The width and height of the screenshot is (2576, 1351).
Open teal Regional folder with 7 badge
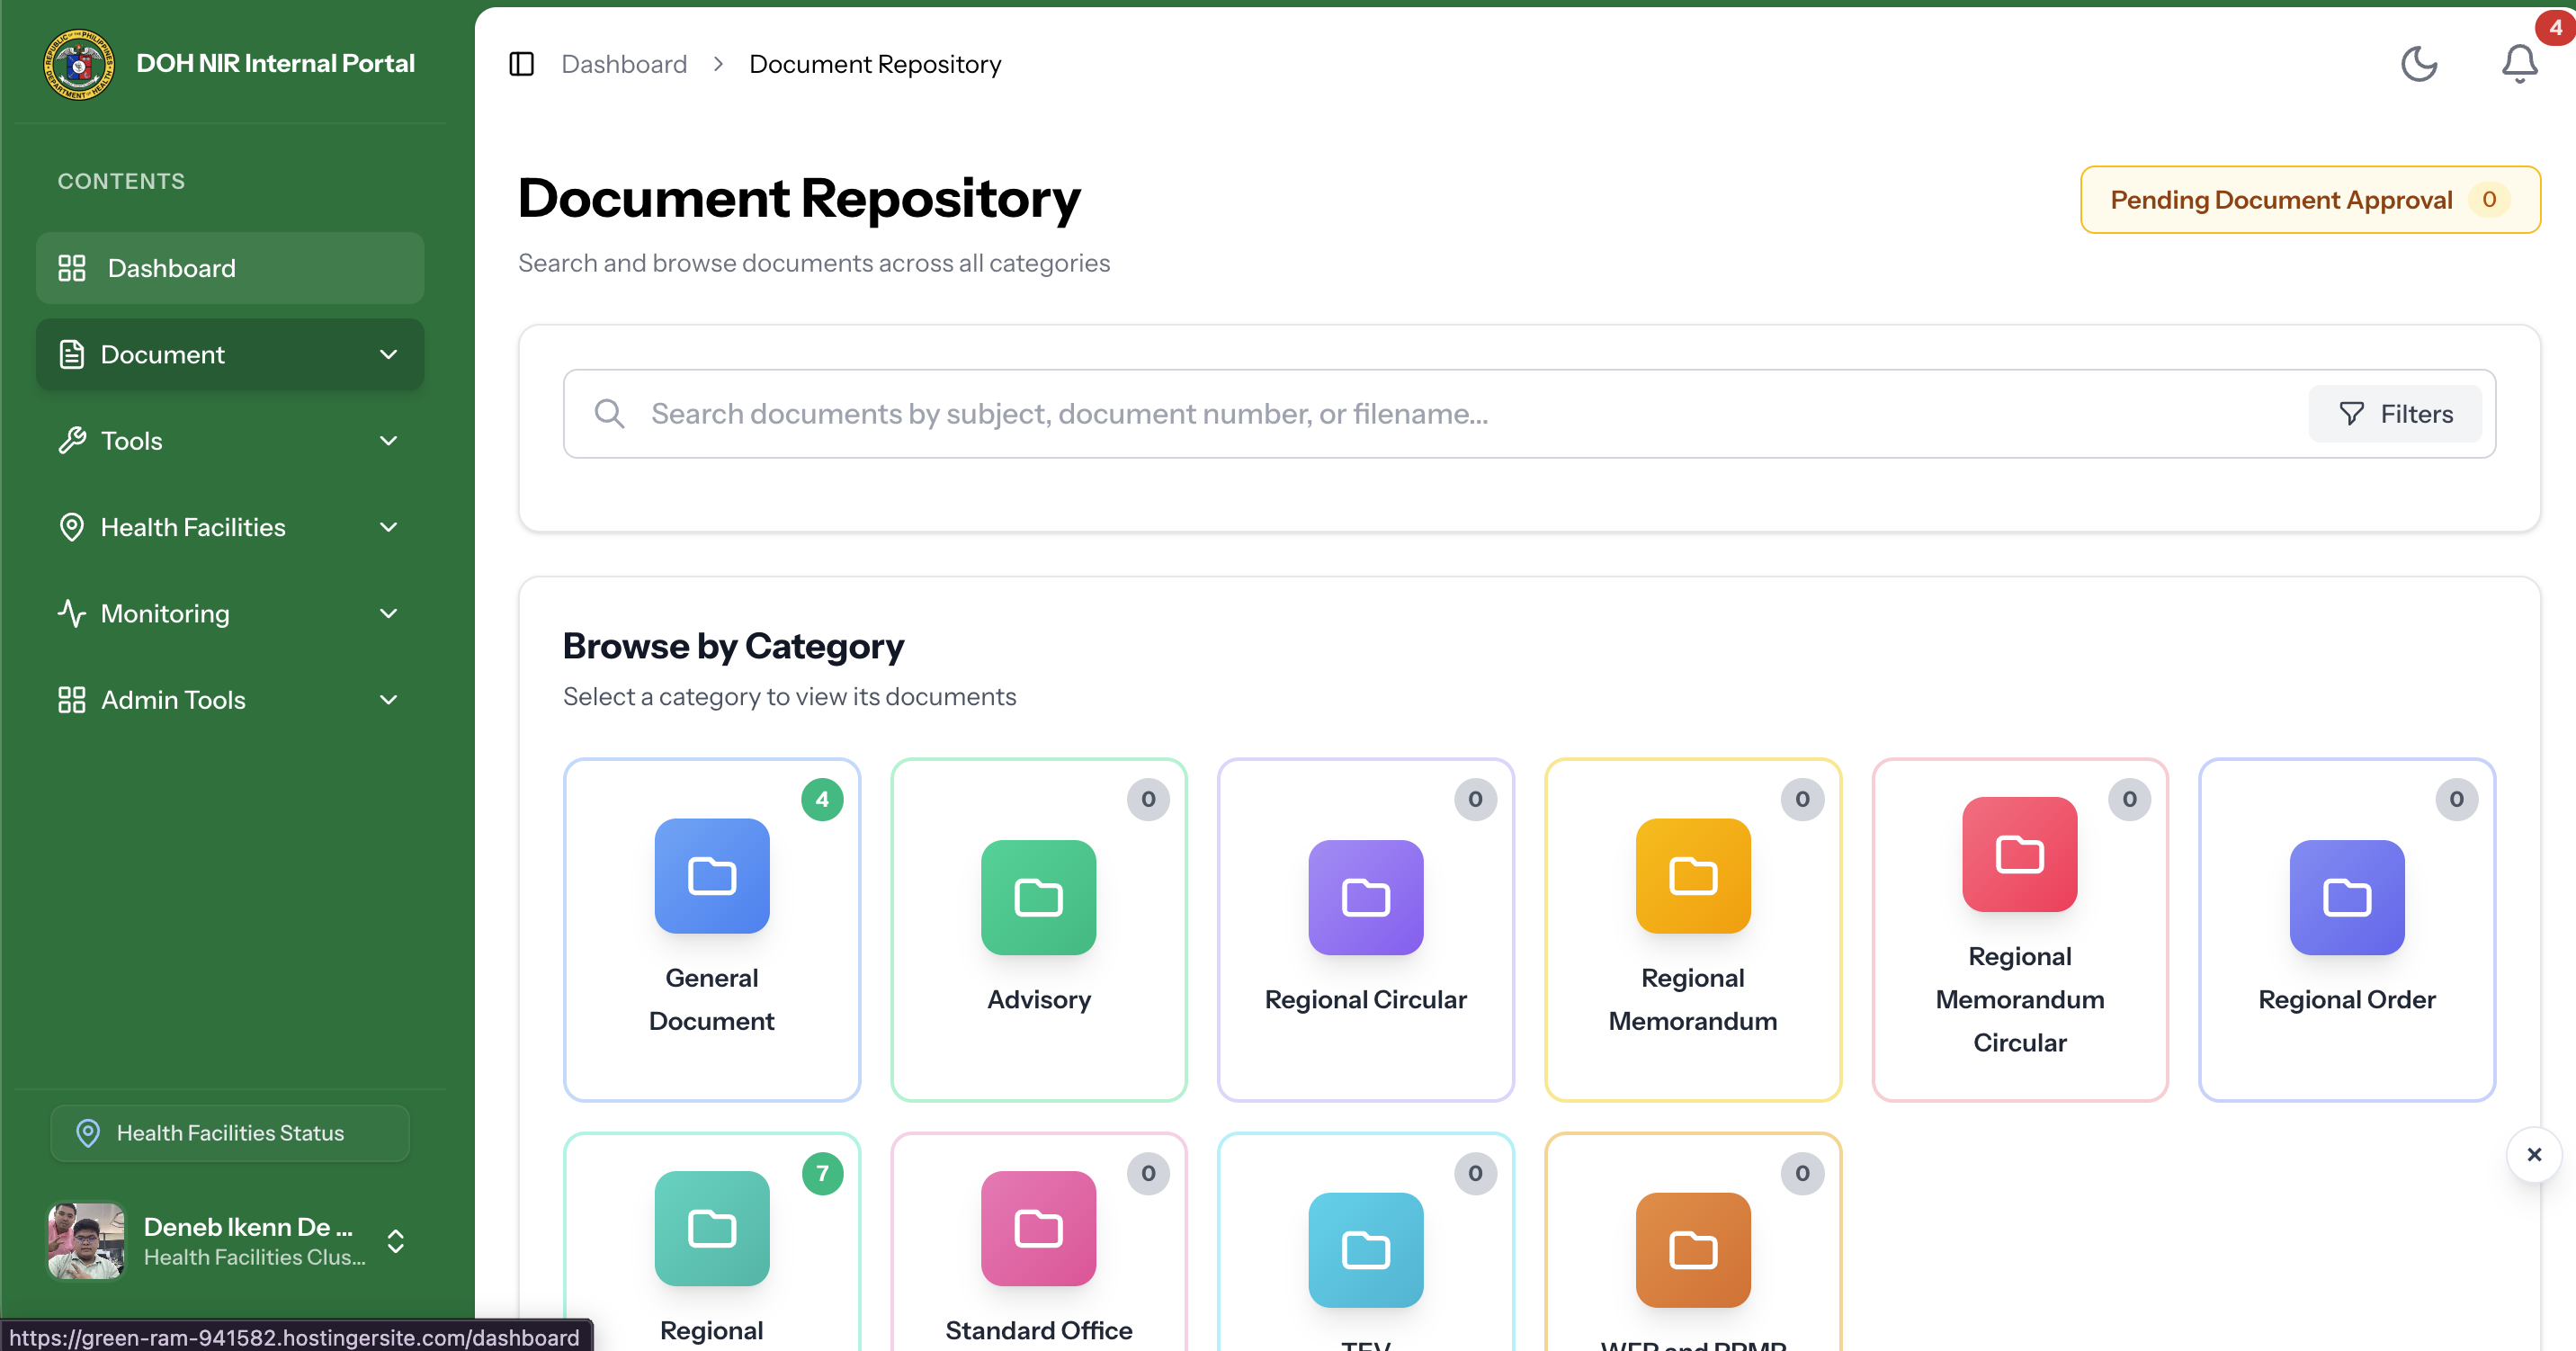(x=712, y=1228)
